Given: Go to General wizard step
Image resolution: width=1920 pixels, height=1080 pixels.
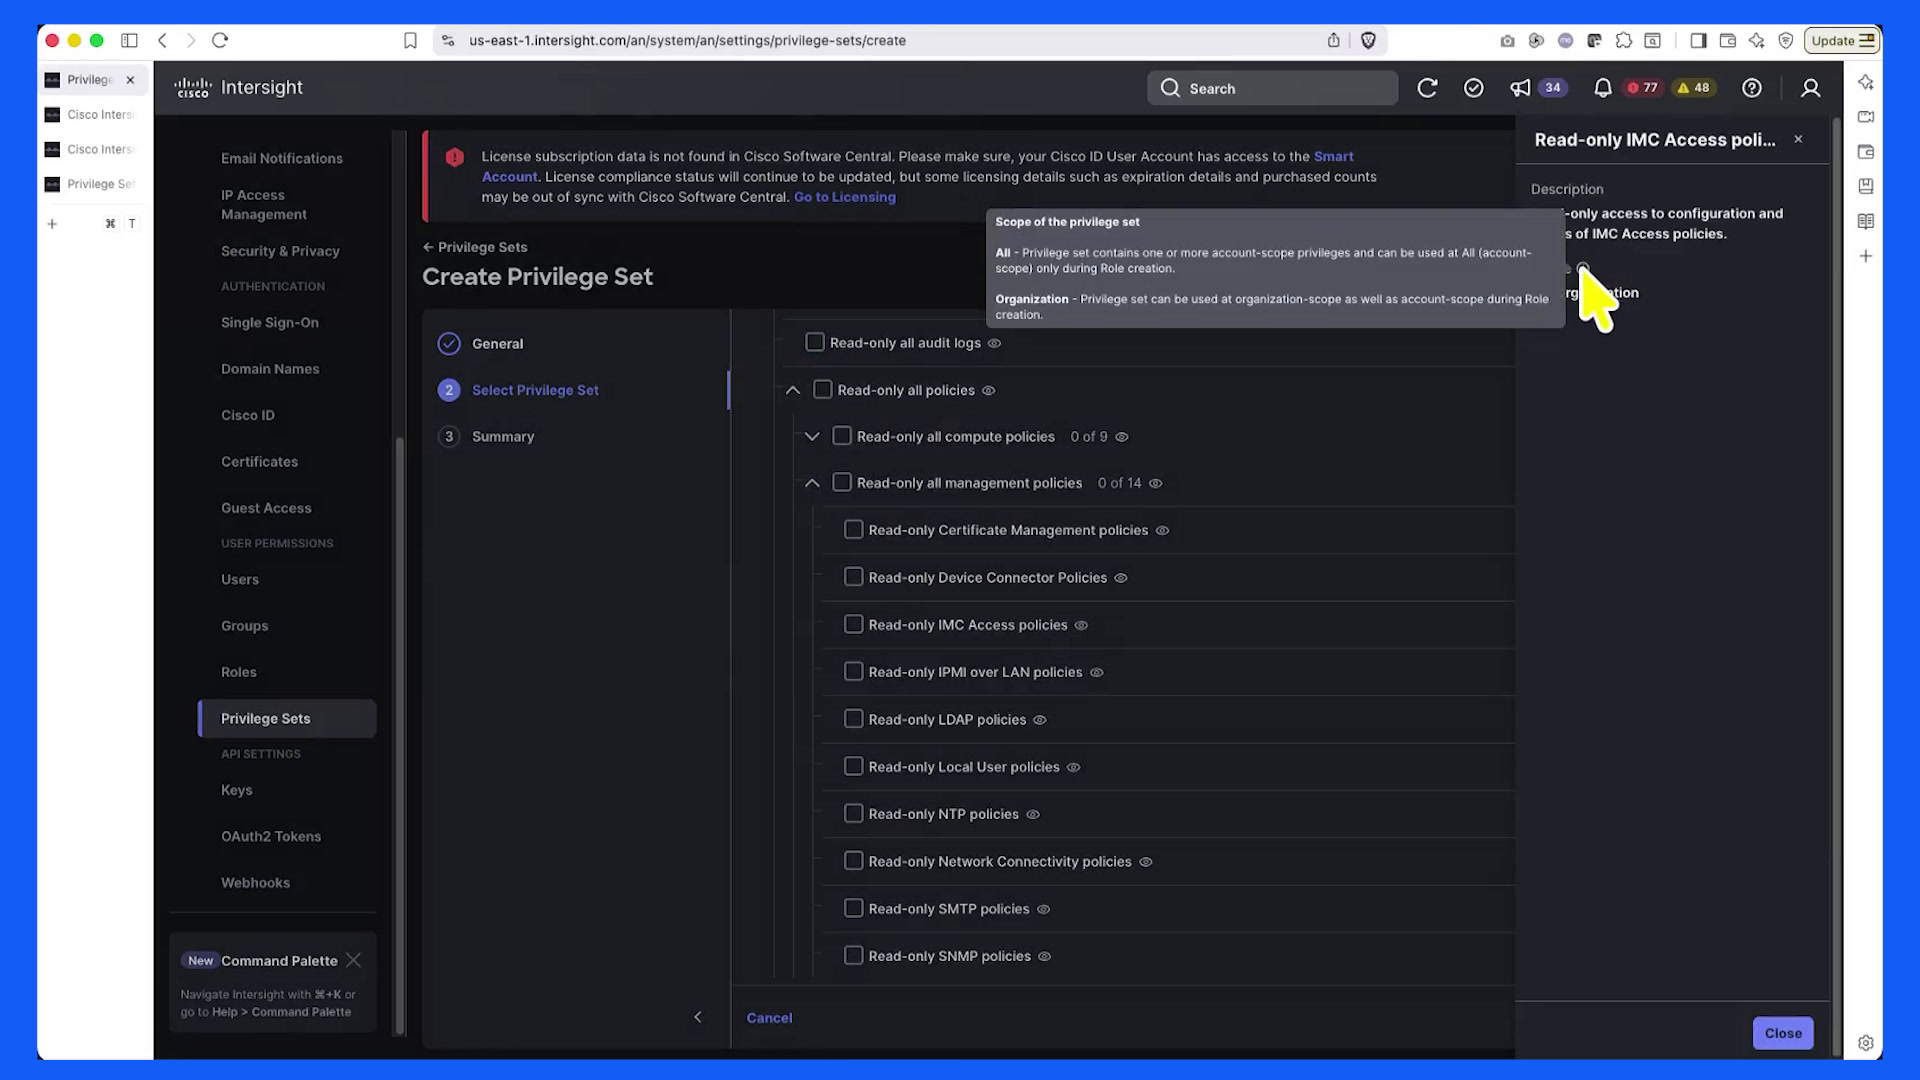Looking at the screenshot, I should click(497, 344).
